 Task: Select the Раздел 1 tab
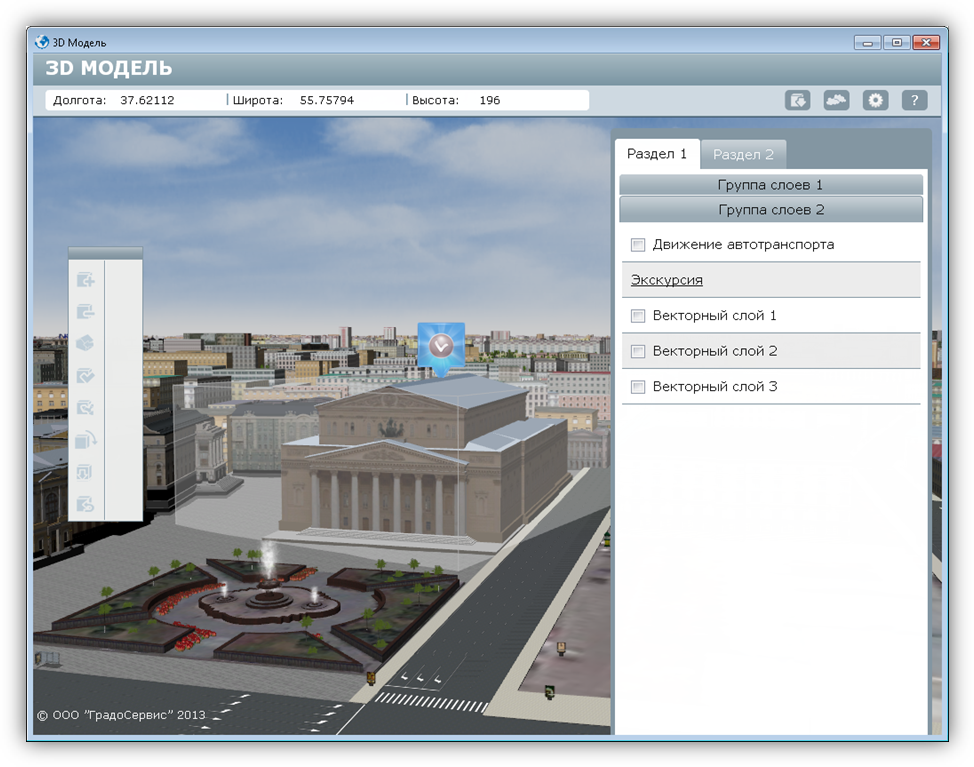[656, 154]
